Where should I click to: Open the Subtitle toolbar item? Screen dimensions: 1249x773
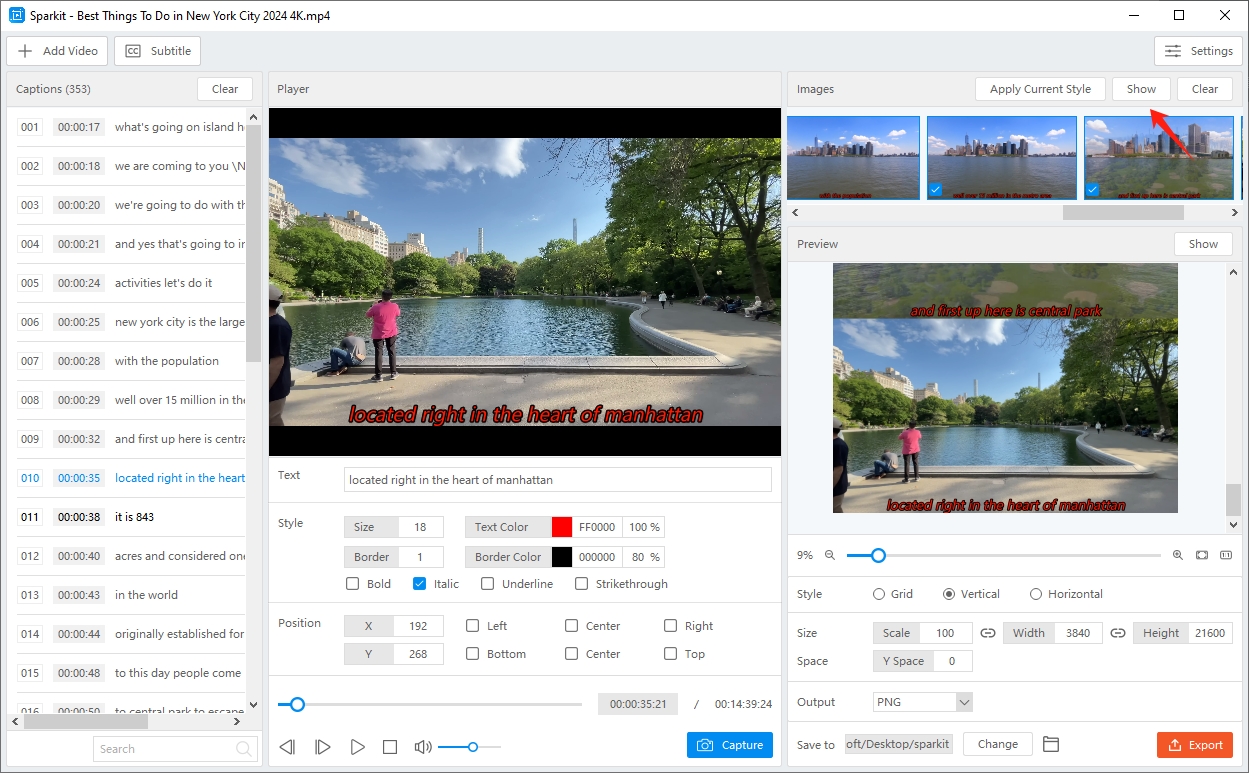tap(158, 51)
